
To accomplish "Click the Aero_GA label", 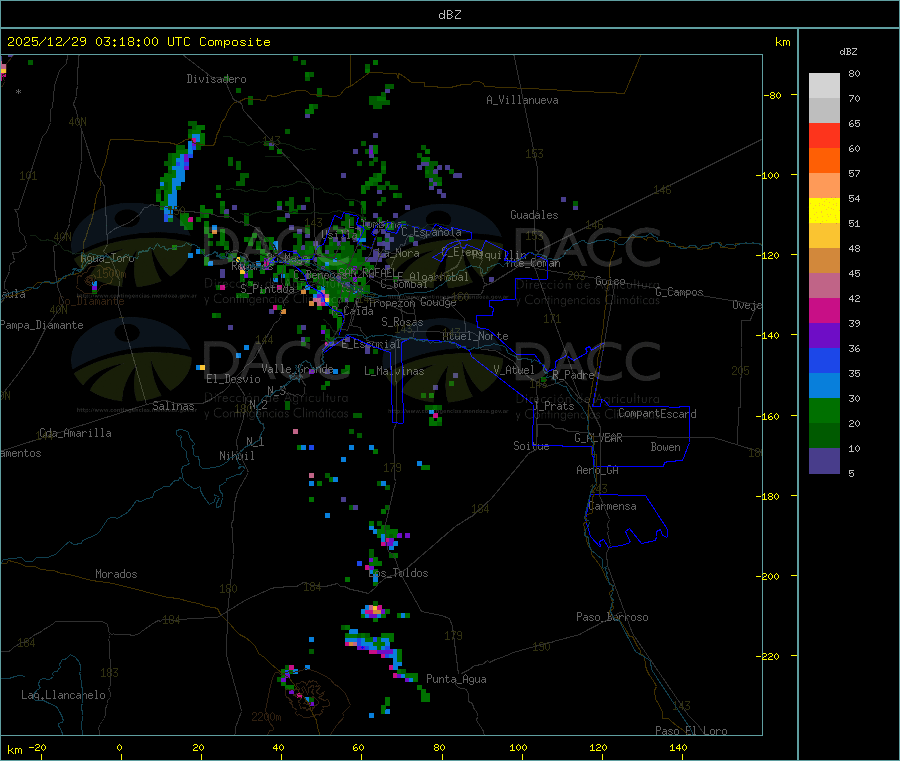I will click(x=598, y=470).
